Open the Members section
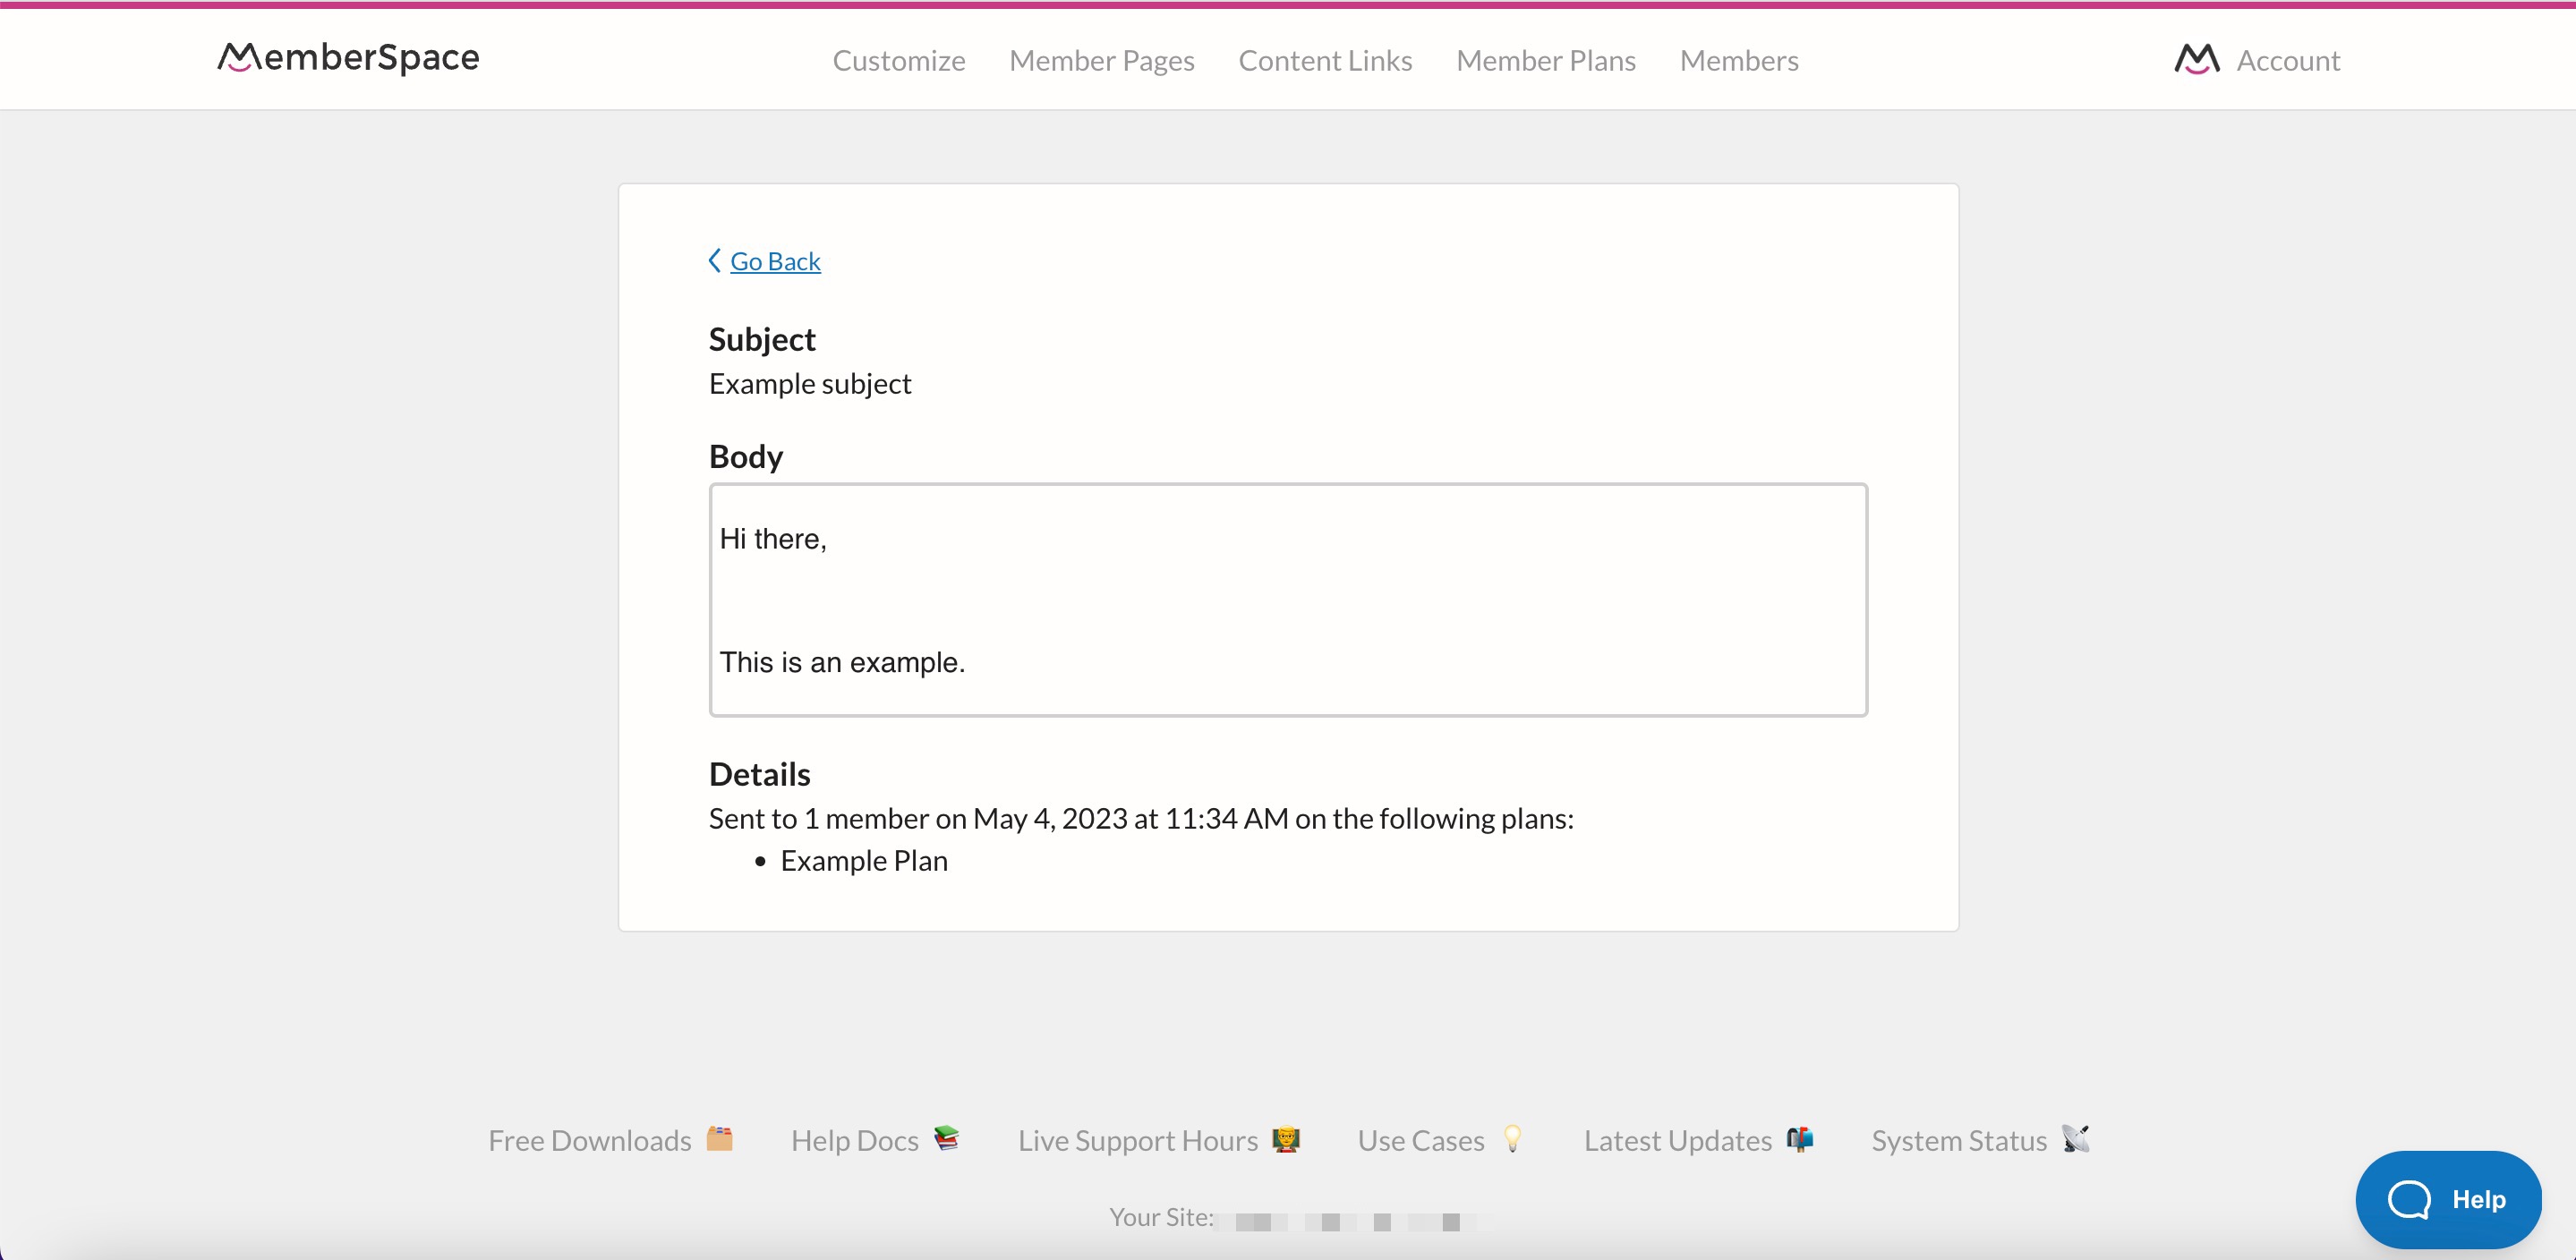The image size is (2576, 1260). click(x=1739, y=60)
